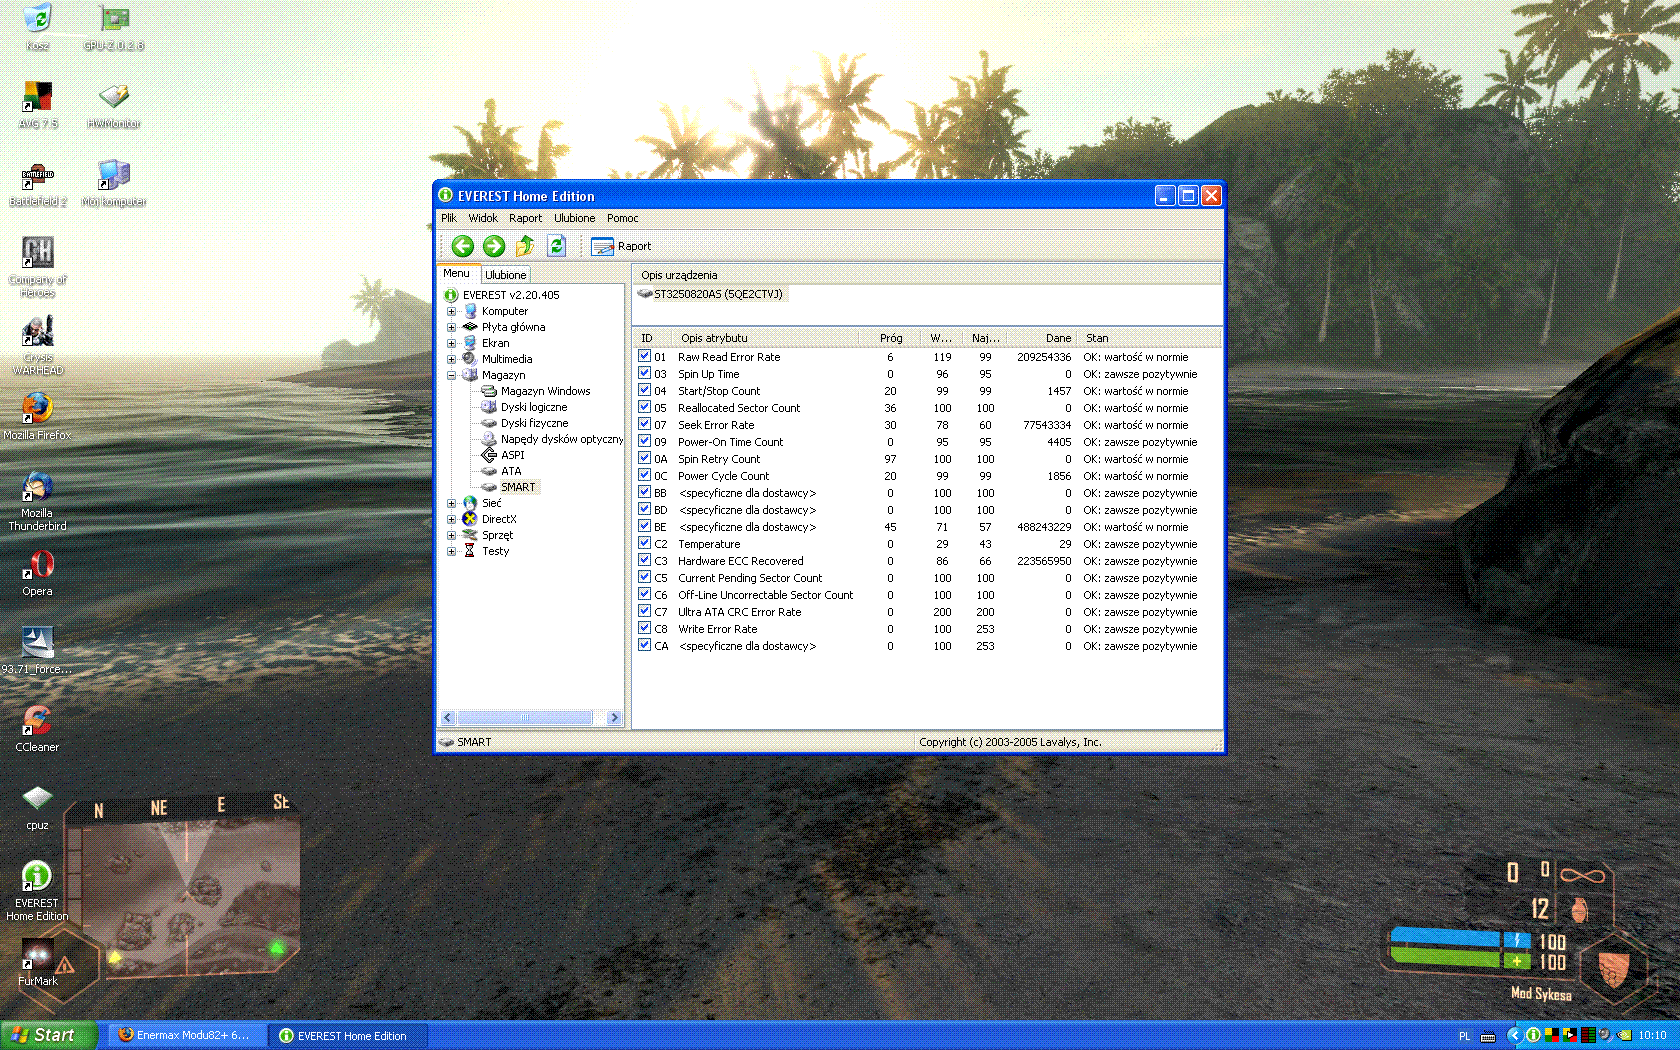The width and height of the screenshot is (1680, 1050).
Task: Uncheck the Seek Error Rate checkbox
Action: coord(645,424)
